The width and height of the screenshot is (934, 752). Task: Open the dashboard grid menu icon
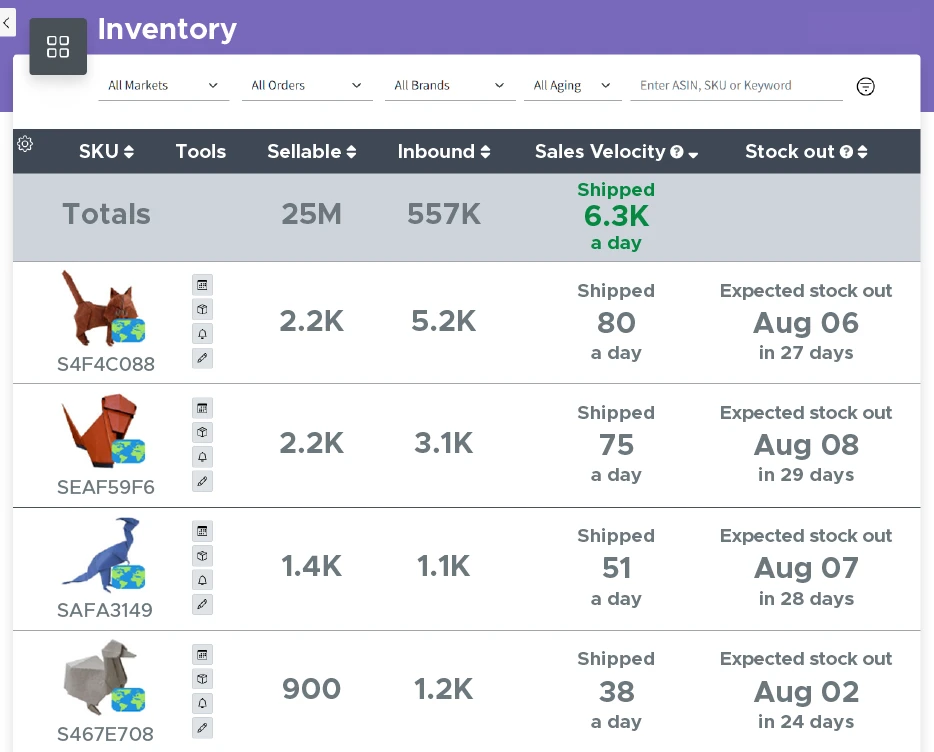click(58, 46)
